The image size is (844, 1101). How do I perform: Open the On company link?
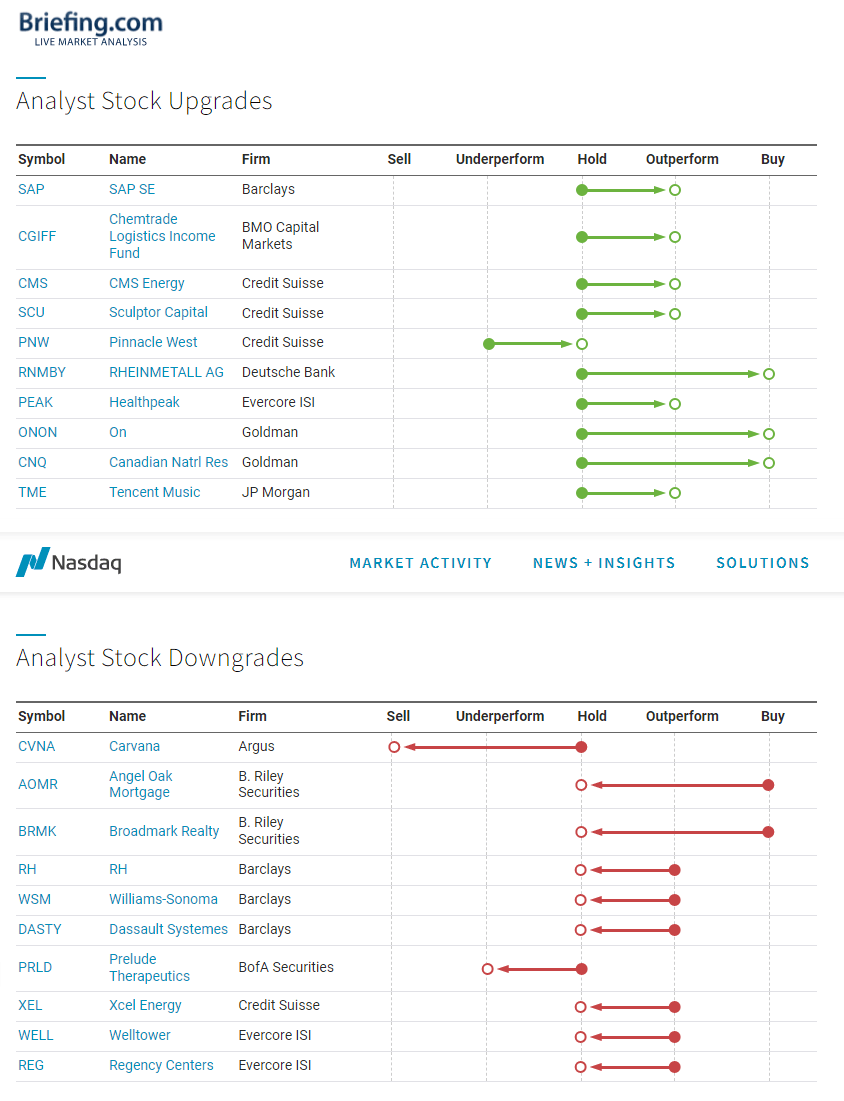coord(118,433)
